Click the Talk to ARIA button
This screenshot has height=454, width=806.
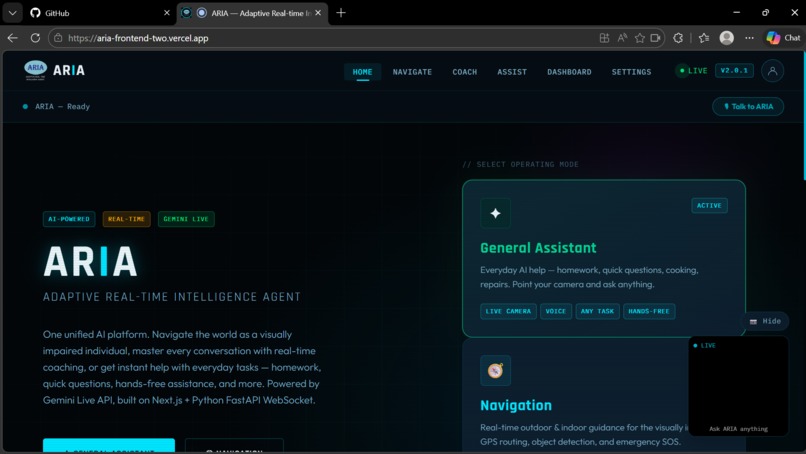click(x=748, y=106)
